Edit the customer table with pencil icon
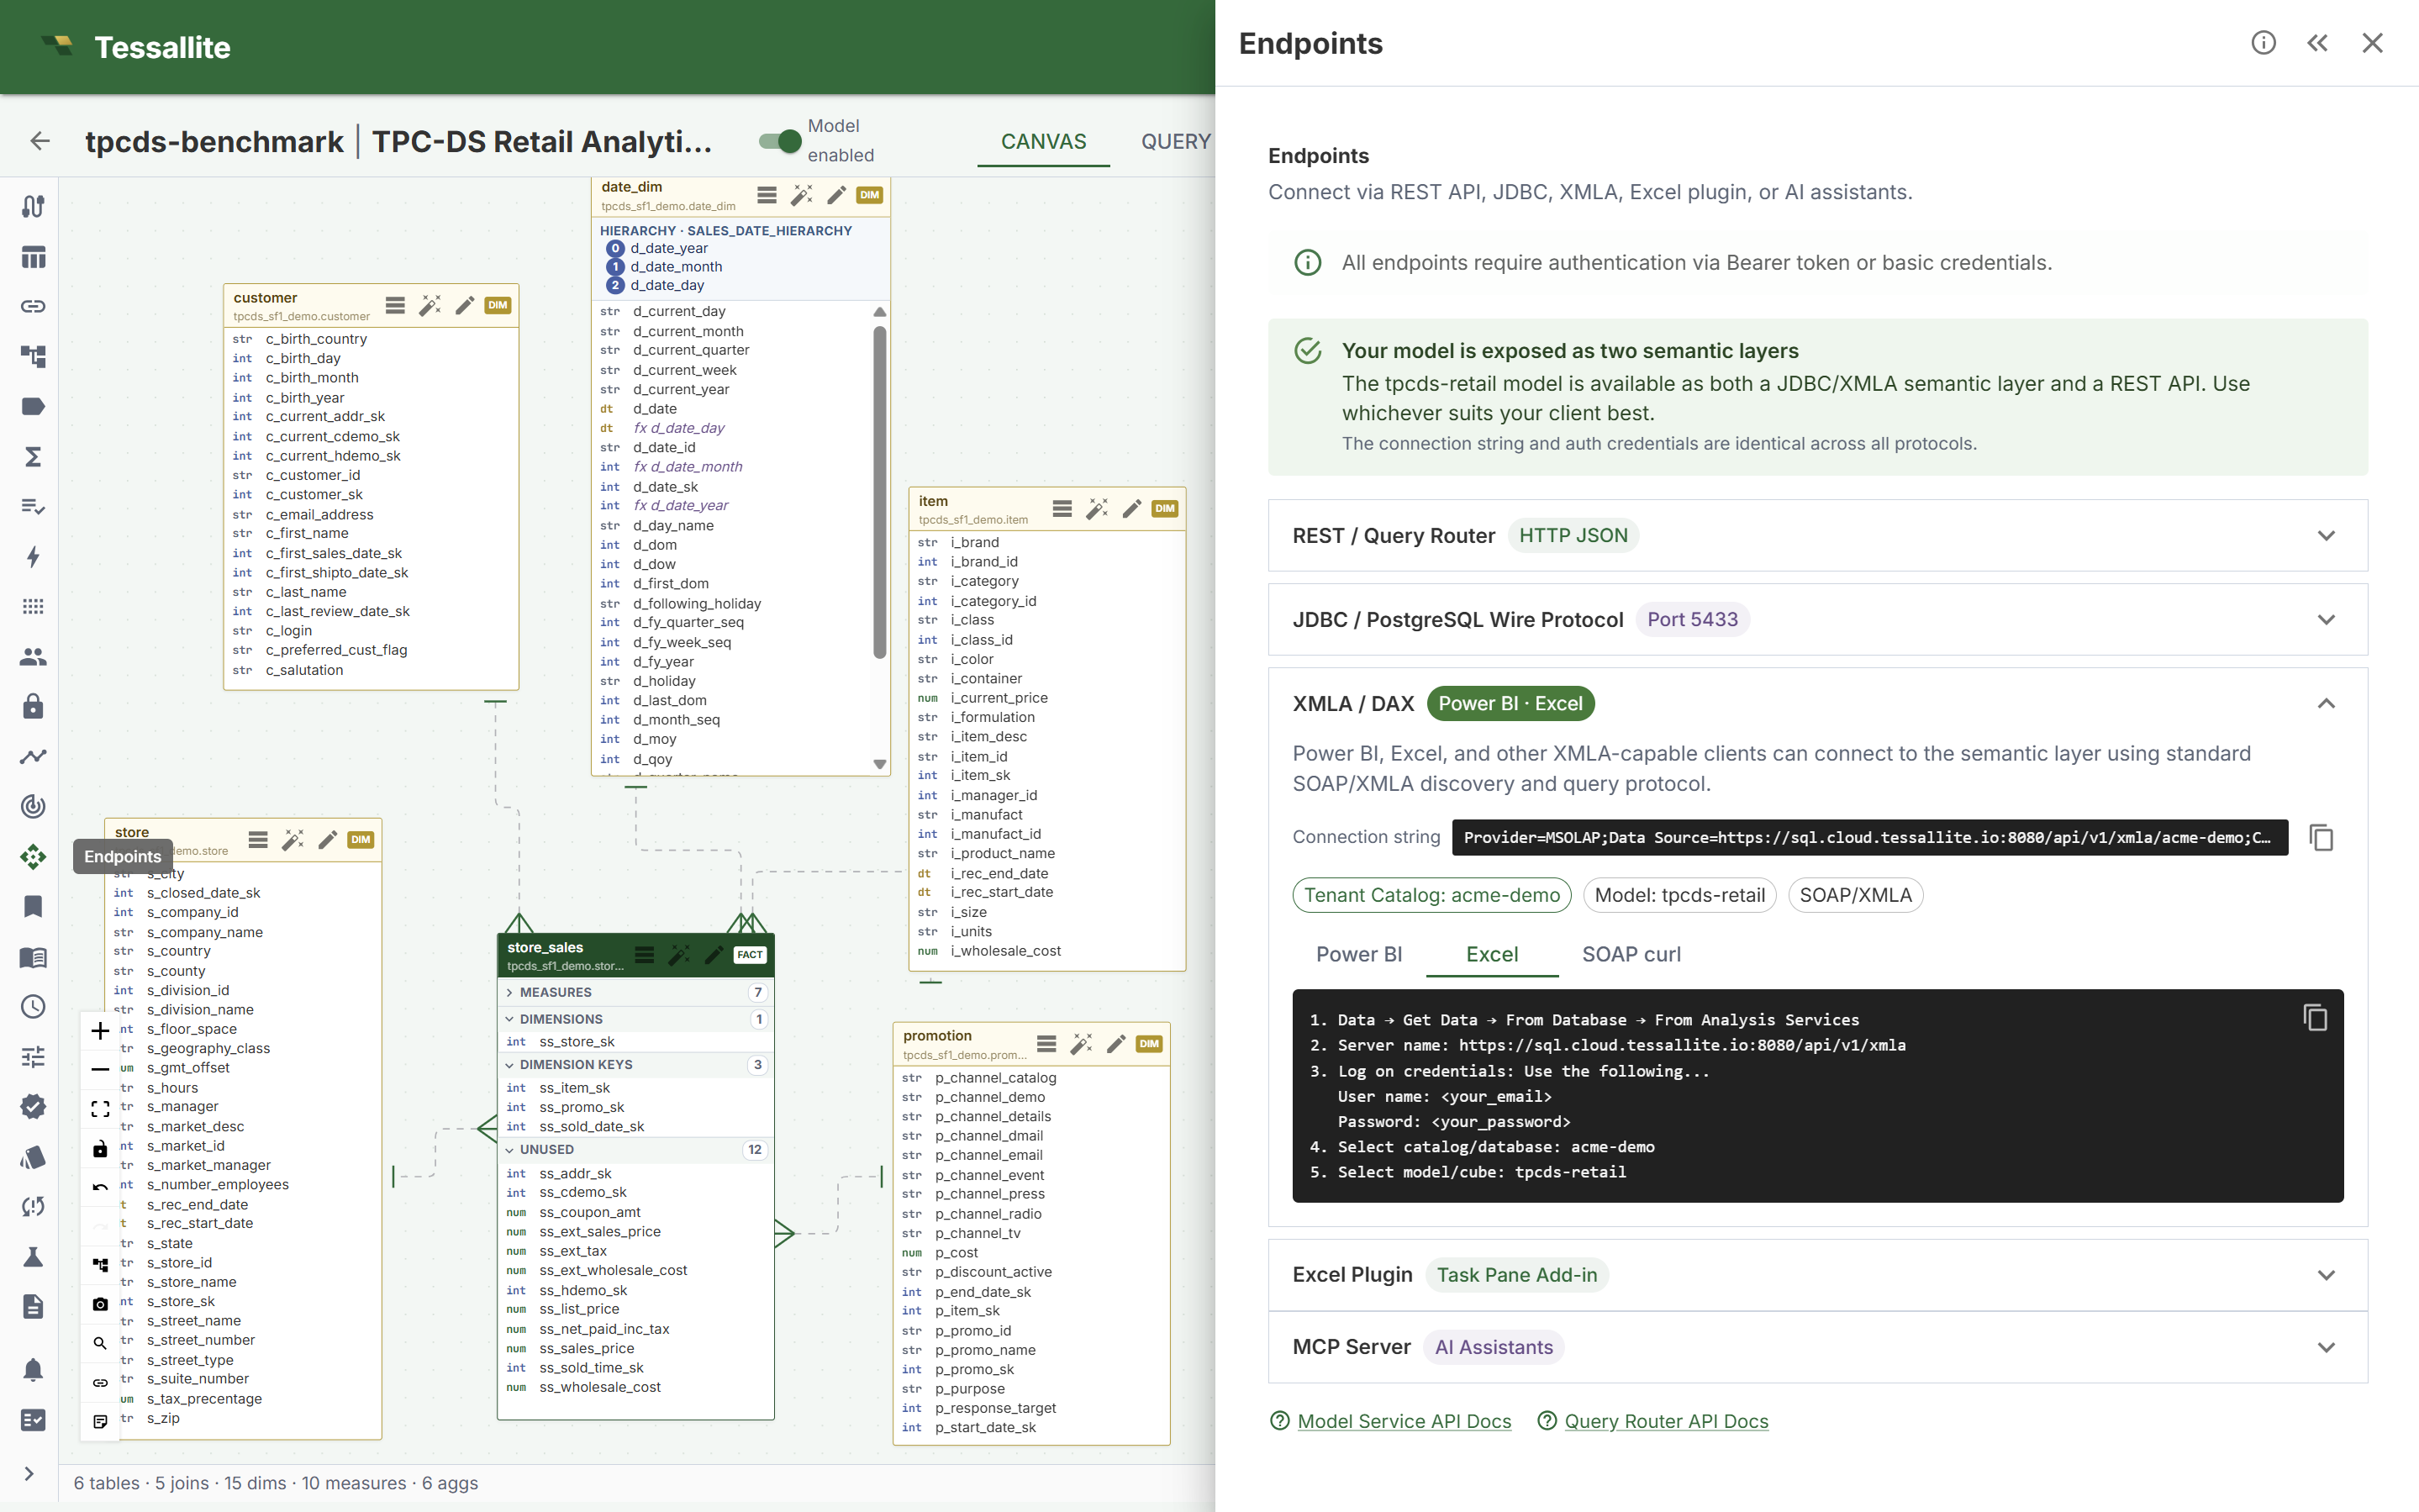 tap(465, 306)
